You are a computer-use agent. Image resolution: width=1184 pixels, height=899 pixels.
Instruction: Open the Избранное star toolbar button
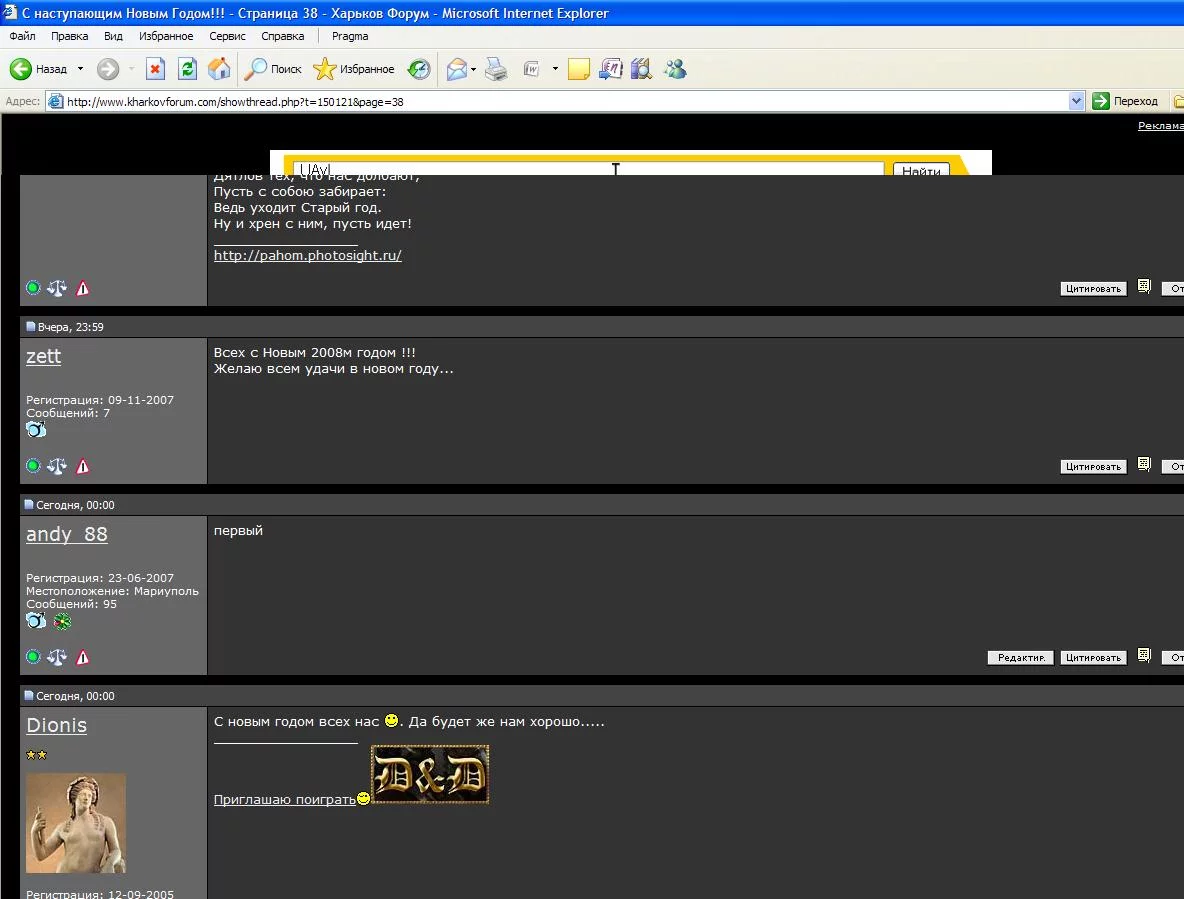tap(353, 69)
